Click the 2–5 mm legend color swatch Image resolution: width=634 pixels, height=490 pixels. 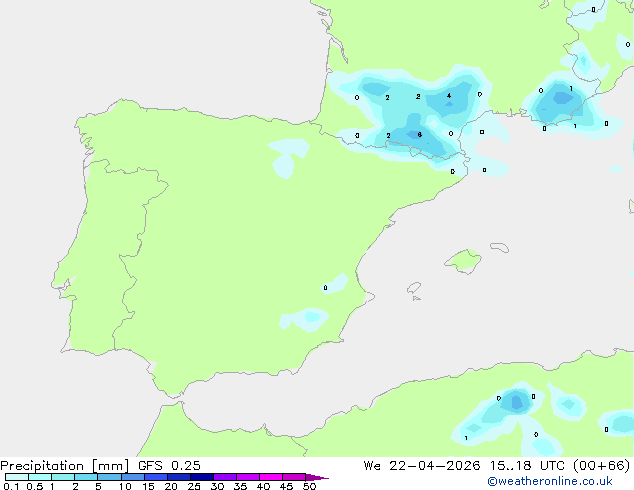[x=86, y=477]
